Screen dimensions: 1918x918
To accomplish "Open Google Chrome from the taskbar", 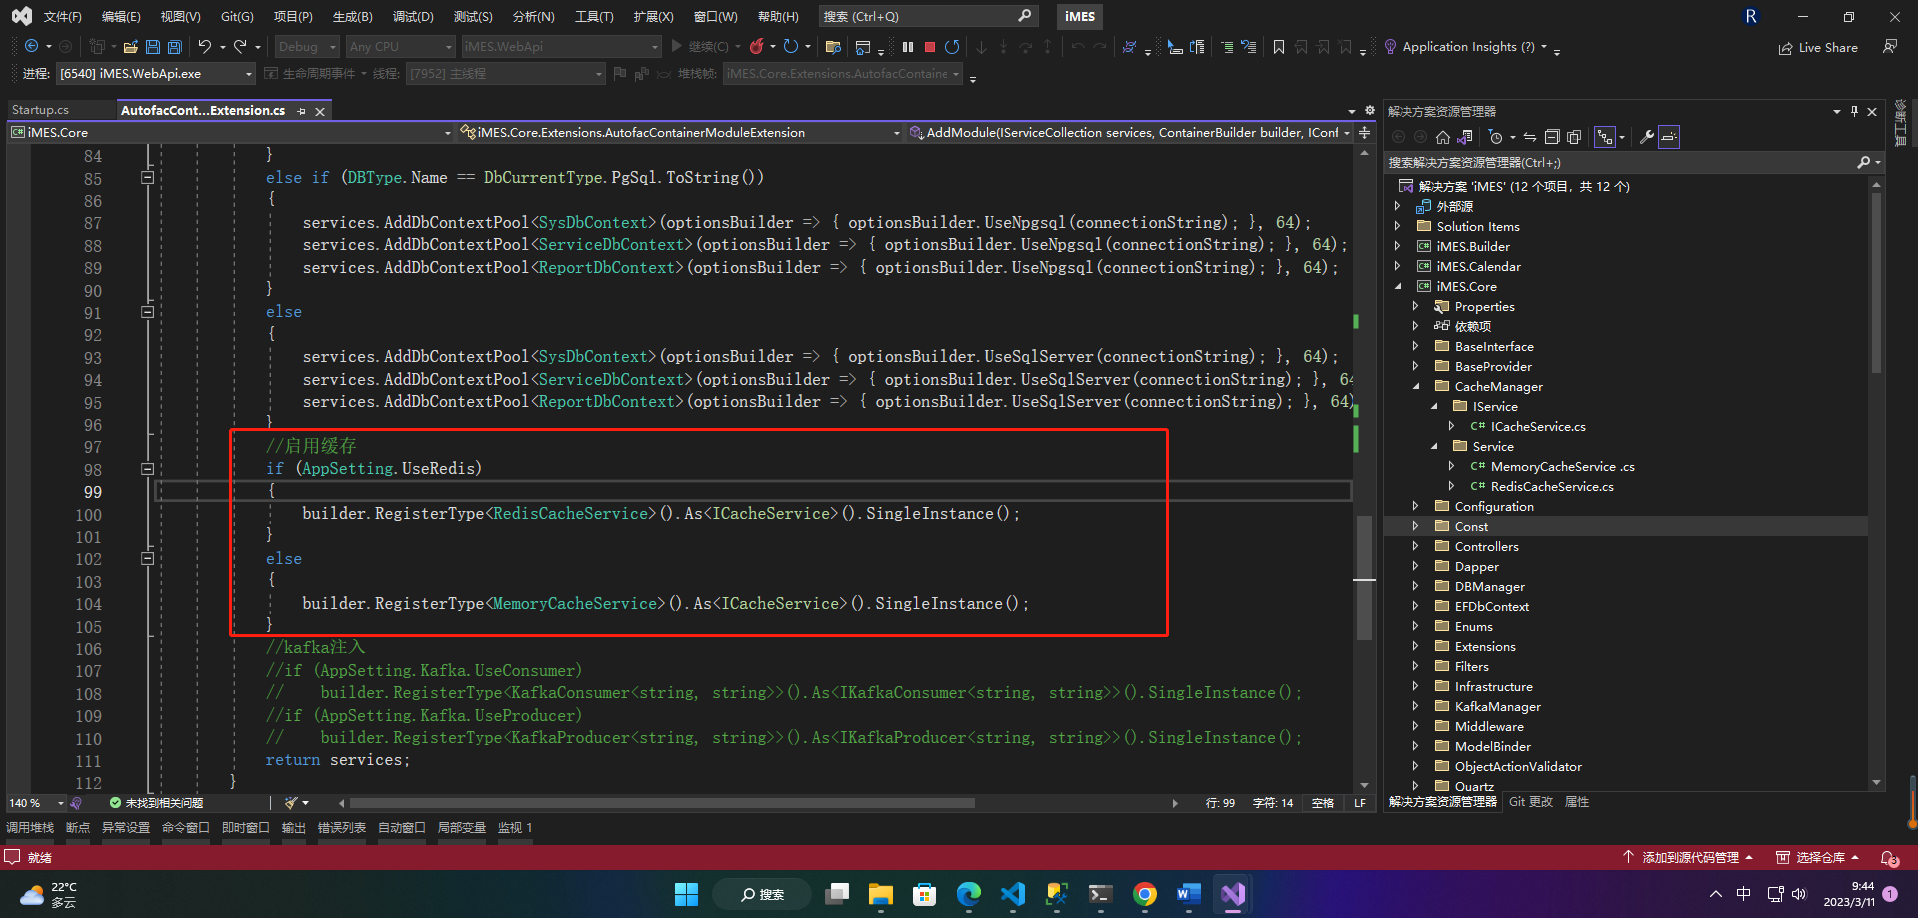I will (1144, 894).
